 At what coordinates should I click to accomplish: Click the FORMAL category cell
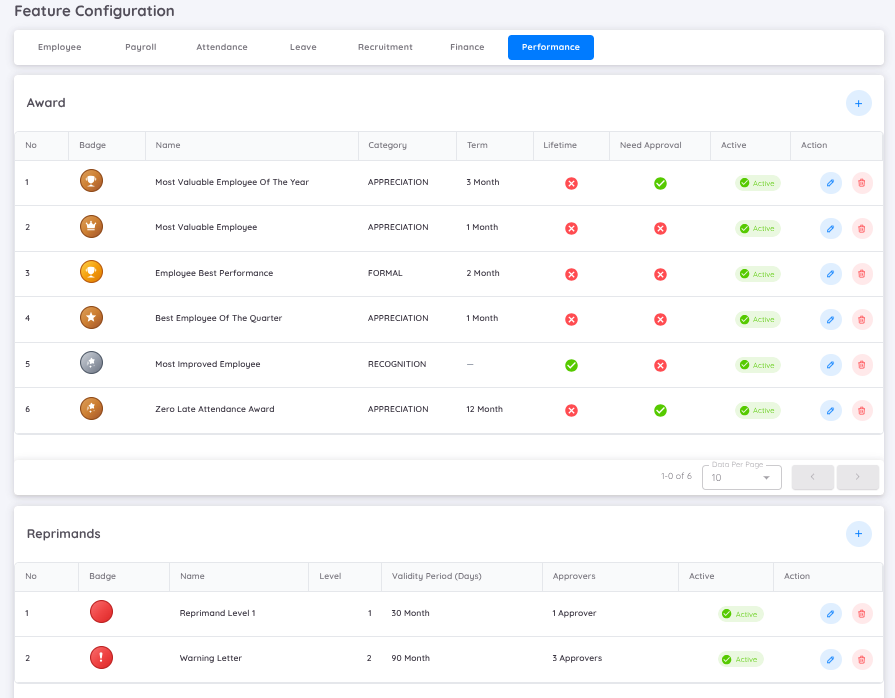click(385, 273)
